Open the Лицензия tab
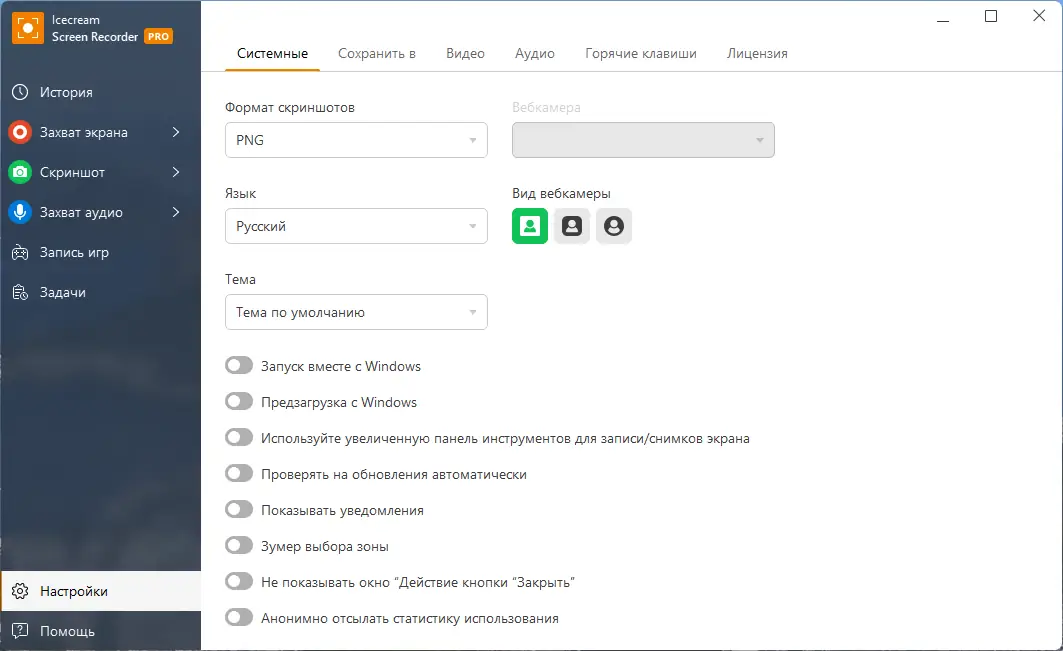This screenshot has height=651, width=1063. [x=757, y=54]
